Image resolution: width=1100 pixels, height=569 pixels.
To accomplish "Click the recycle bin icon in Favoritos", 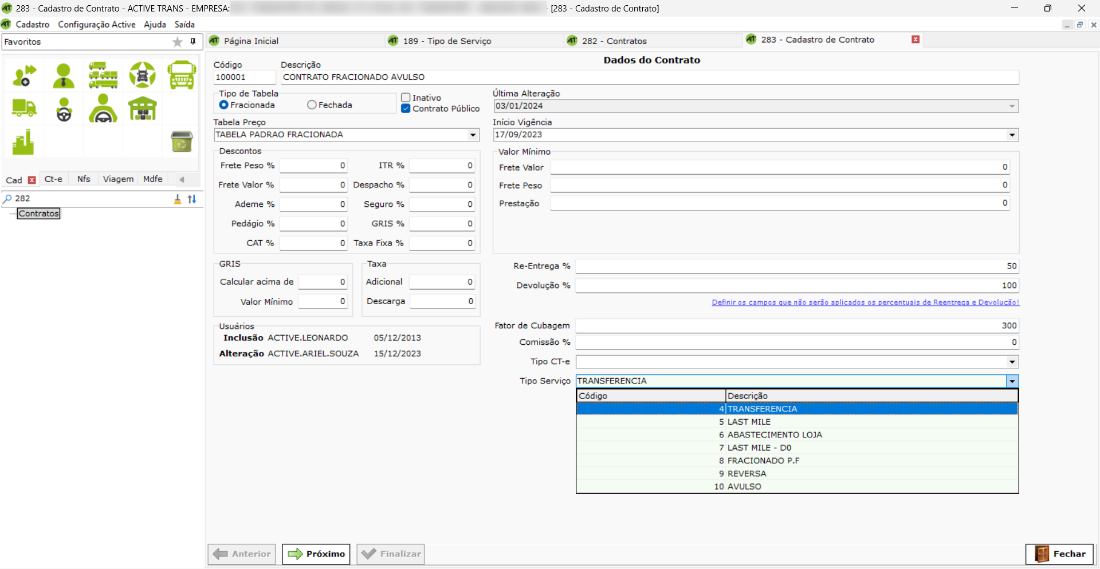I will [x=182, y=141].
